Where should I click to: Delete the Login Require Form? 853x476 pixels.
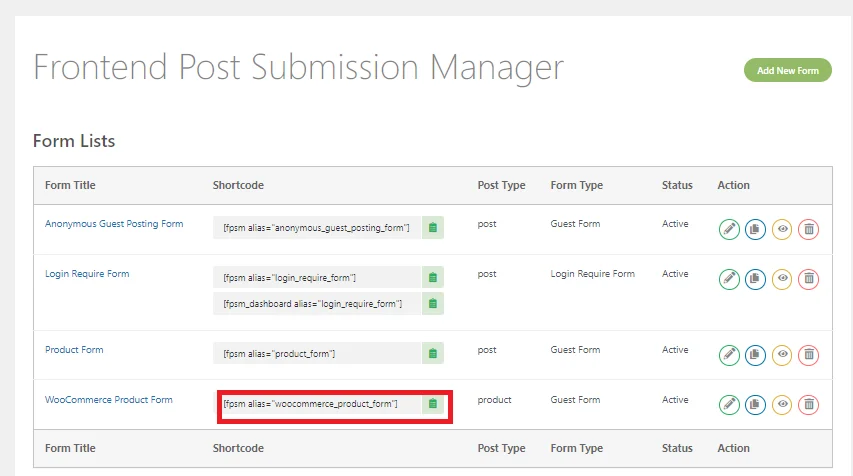(x=809, y=279)
